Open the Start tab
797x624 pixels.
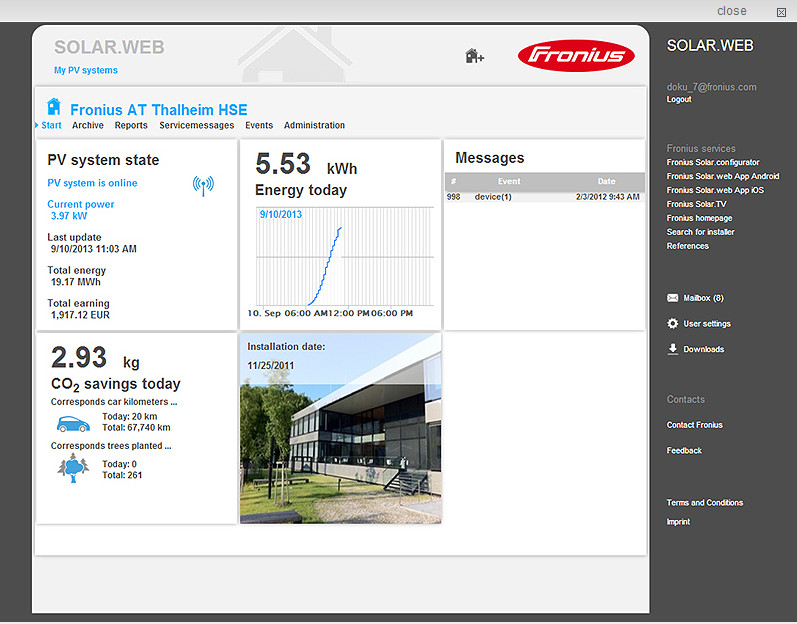point(51,125)
